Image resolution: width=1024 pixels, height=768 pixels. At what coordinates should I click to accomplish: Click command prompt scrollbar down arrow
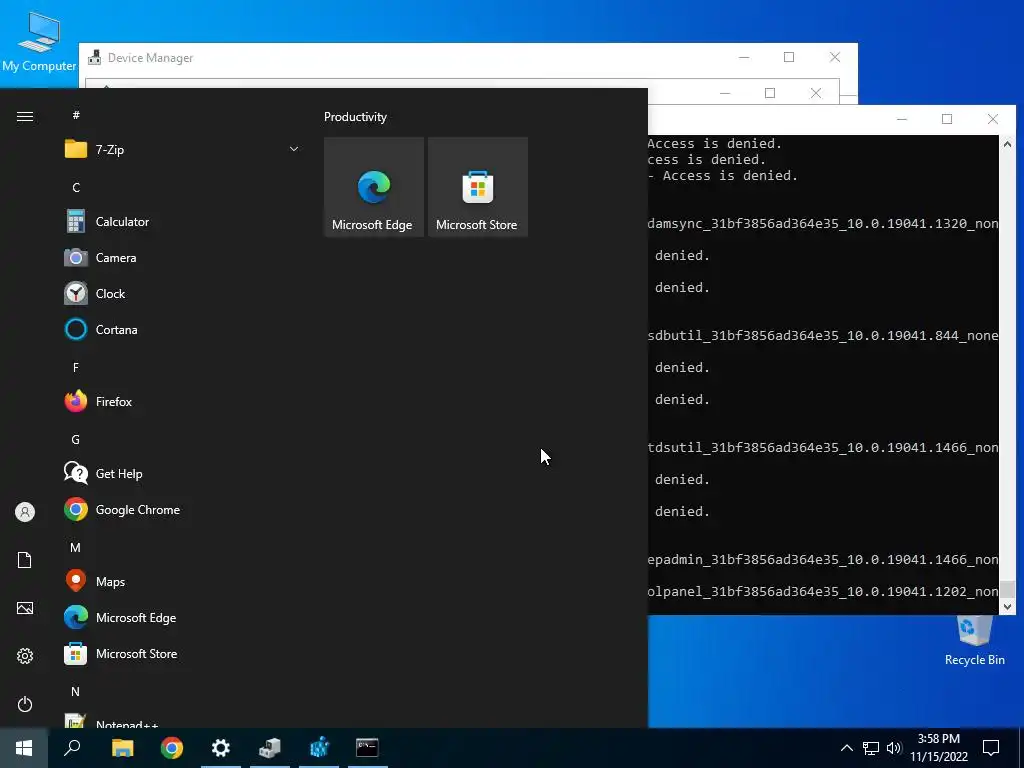coord(1007,607)
